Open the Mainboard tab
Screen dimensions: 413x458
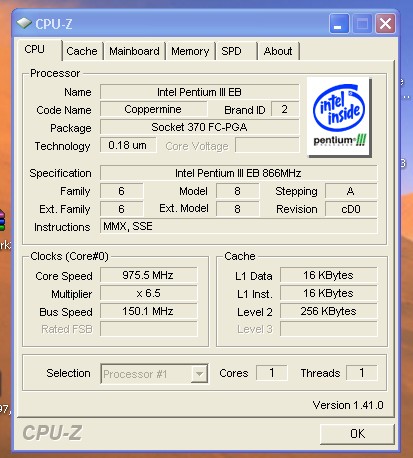pos(134,51)
